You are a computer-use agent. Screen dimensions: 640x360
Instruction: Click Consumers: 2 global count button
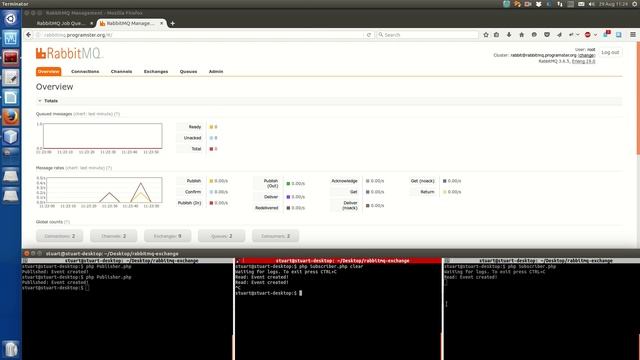tap(276, 236)
